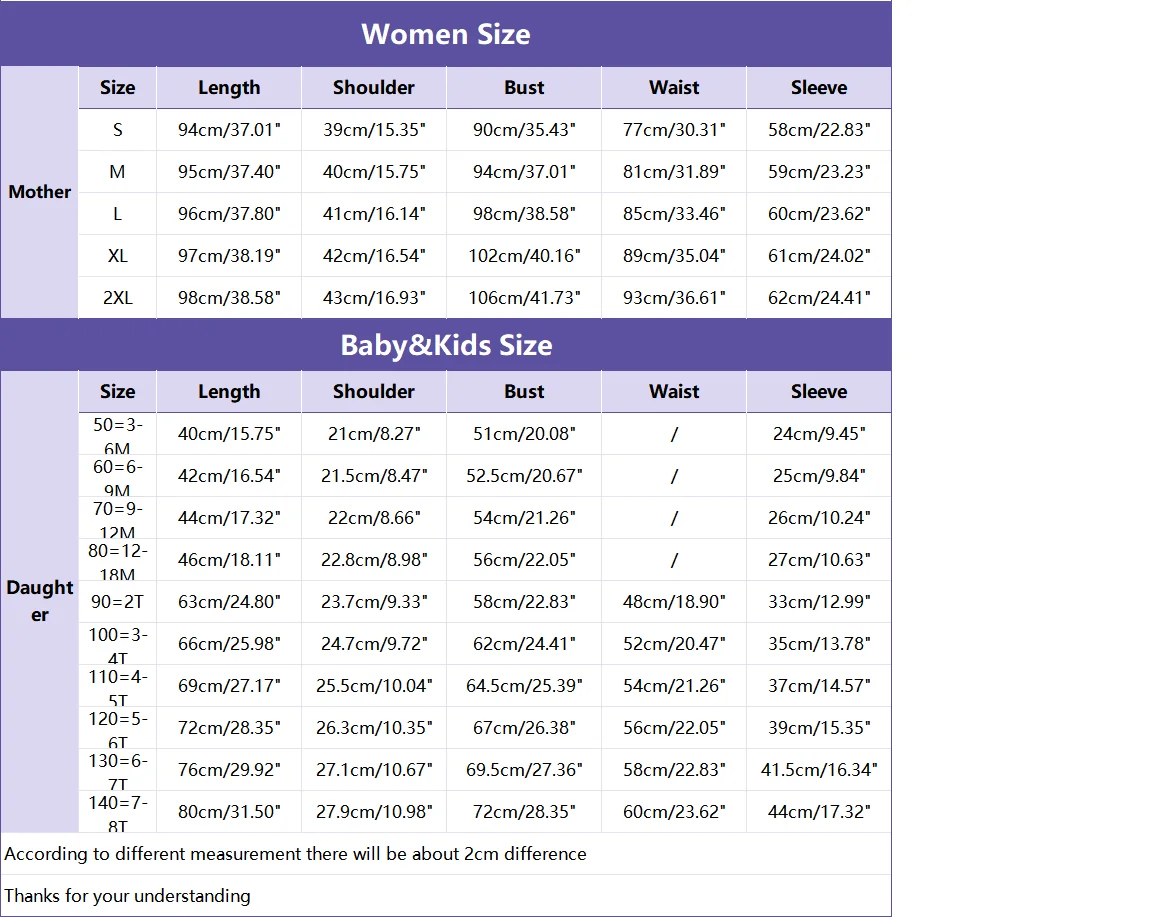Viewport: 1167px width, 917px height.
Task: Select kids size 80=12-18M cell
Action: pyautogui.click(x=118, y=560)
